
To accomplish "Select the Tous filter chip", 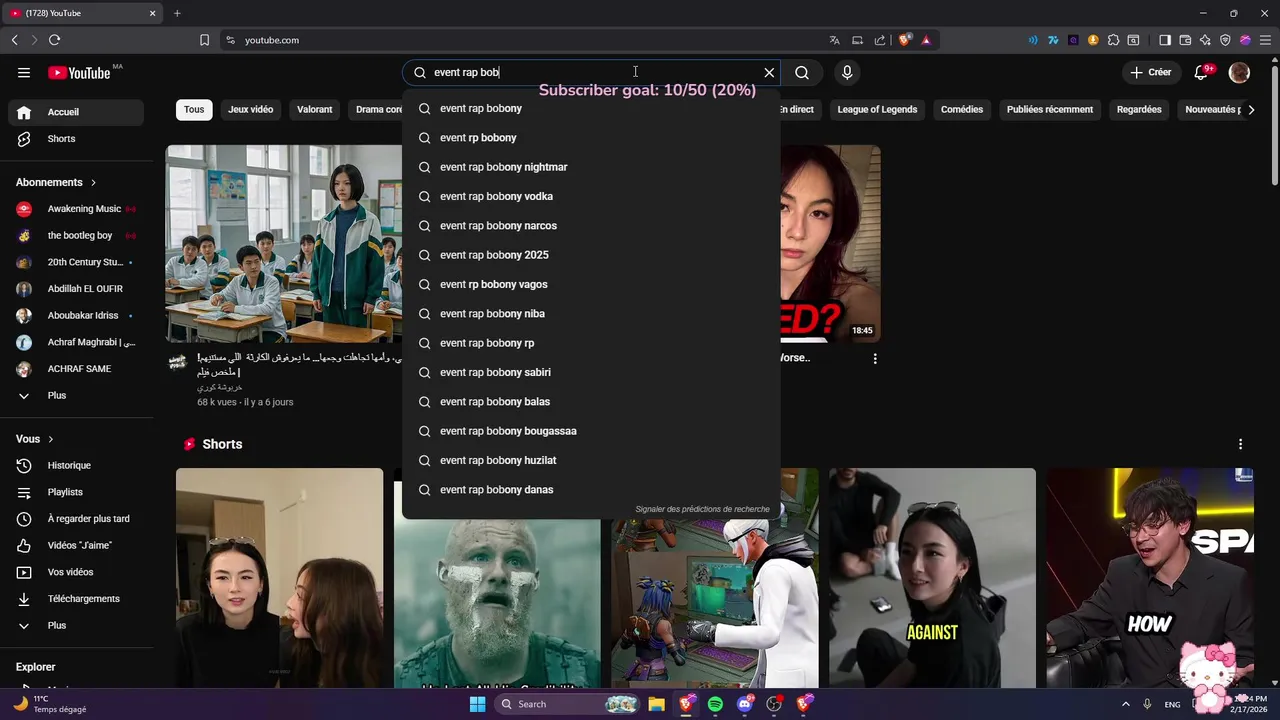I will [x=194, y=109].
